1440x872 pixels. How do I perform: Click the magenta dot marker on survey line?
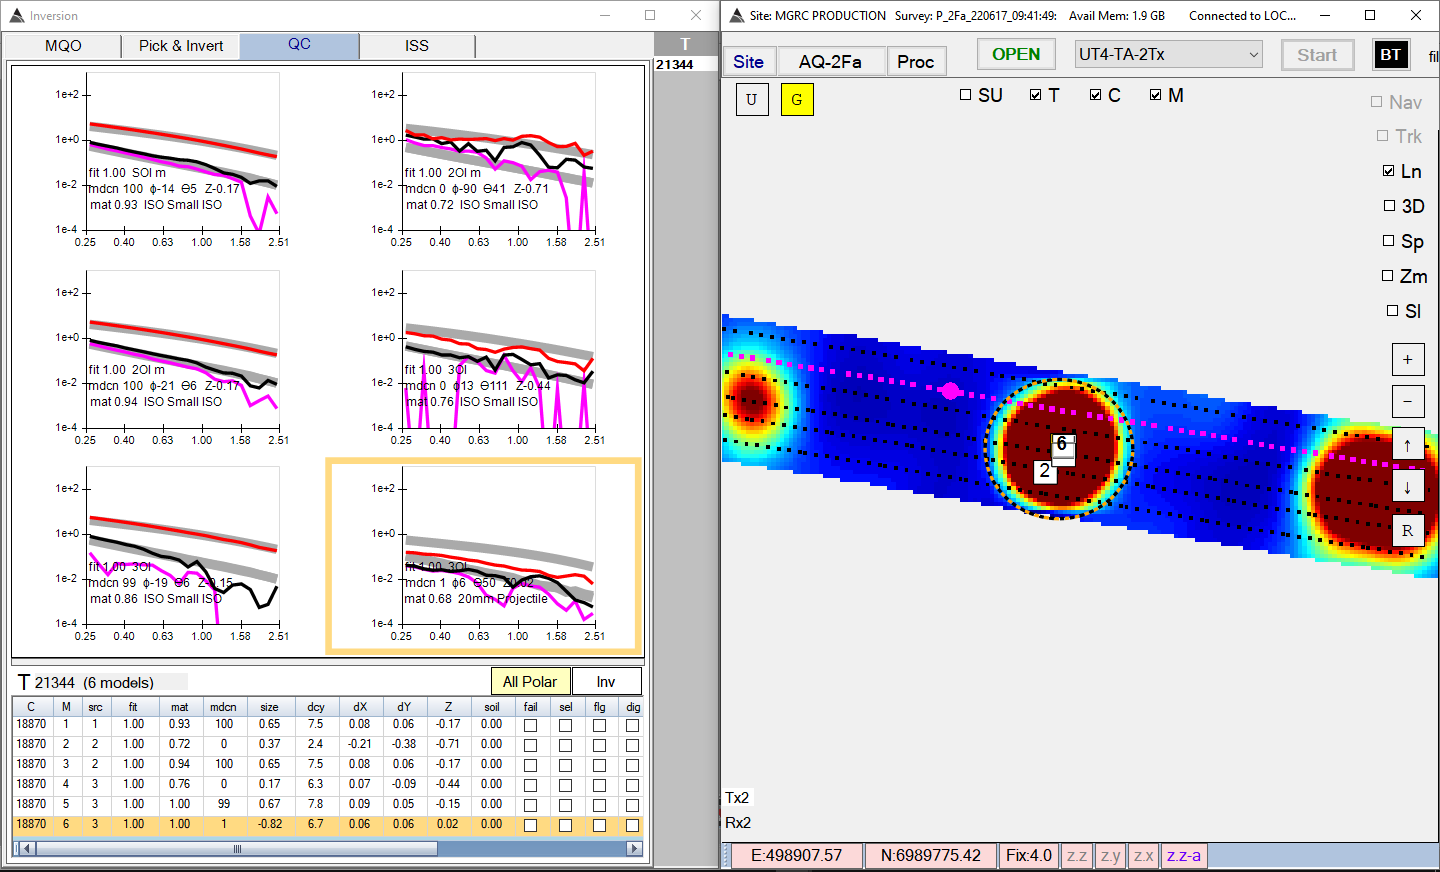tap(950, 391)
